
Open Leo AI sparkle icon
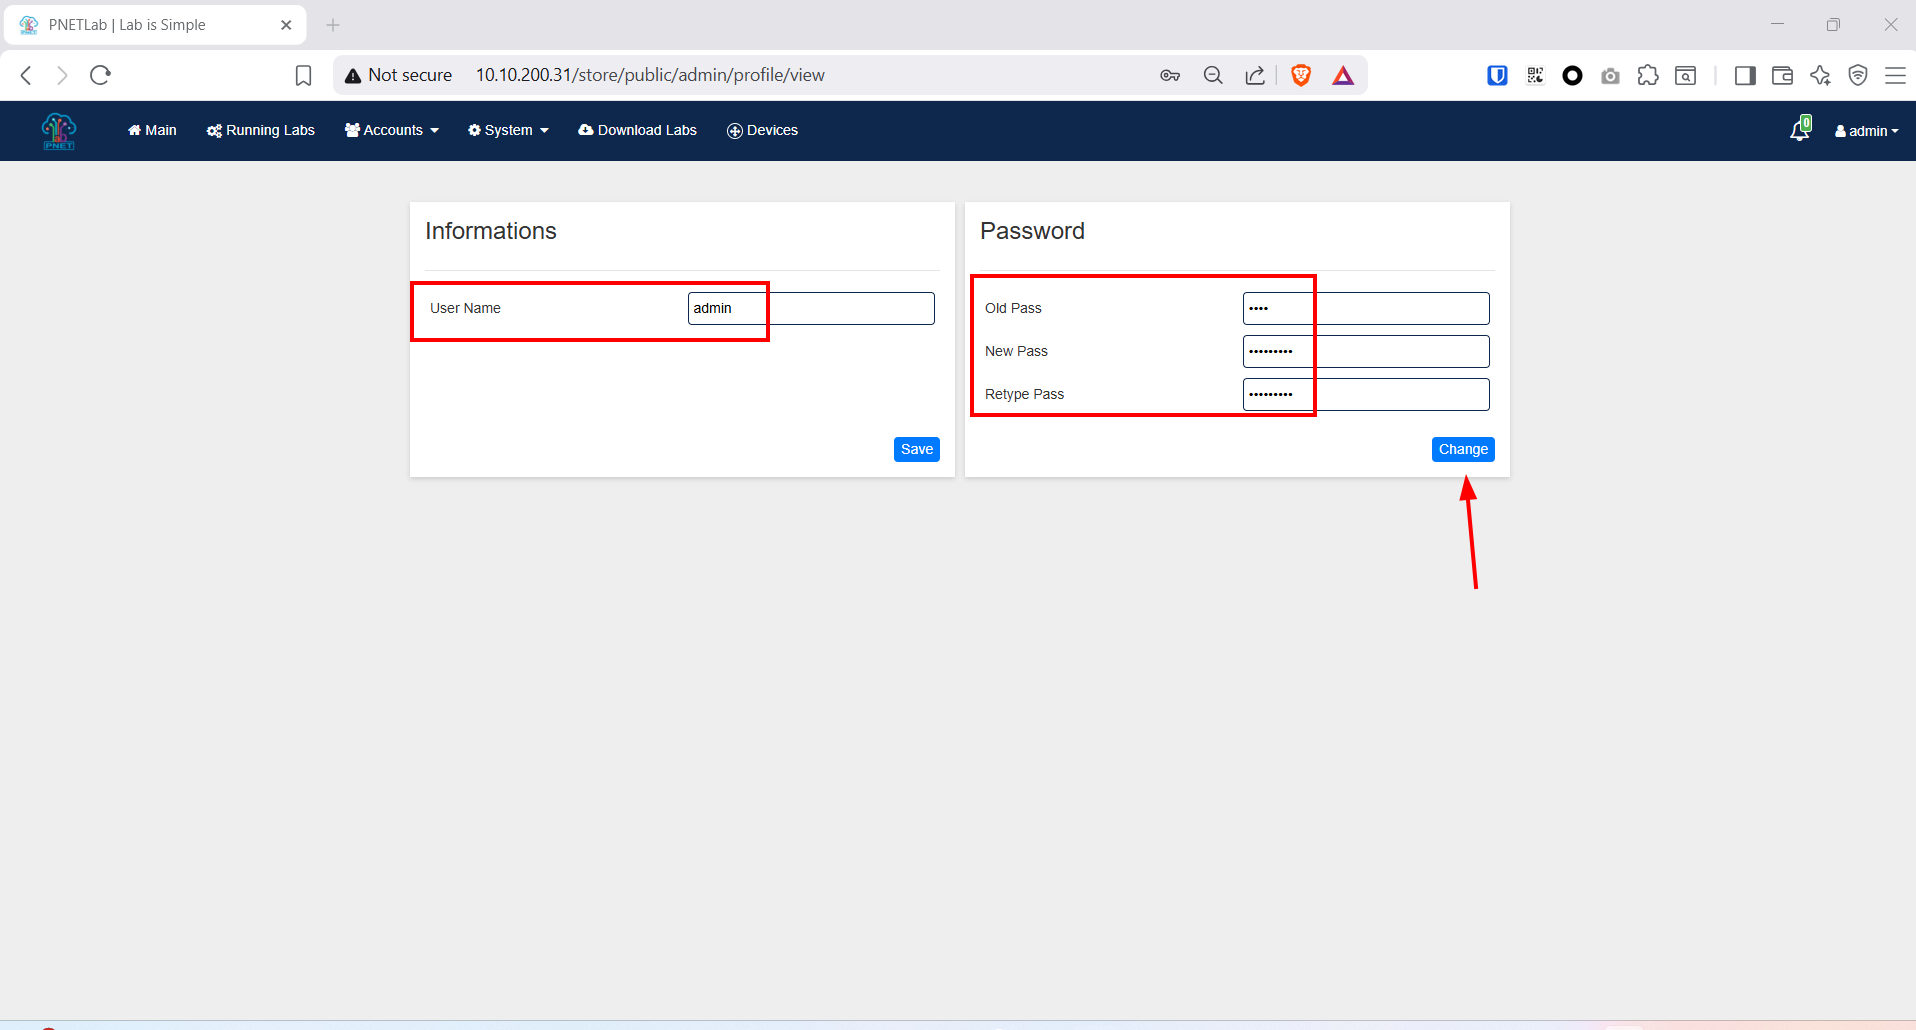point(1820,76)
